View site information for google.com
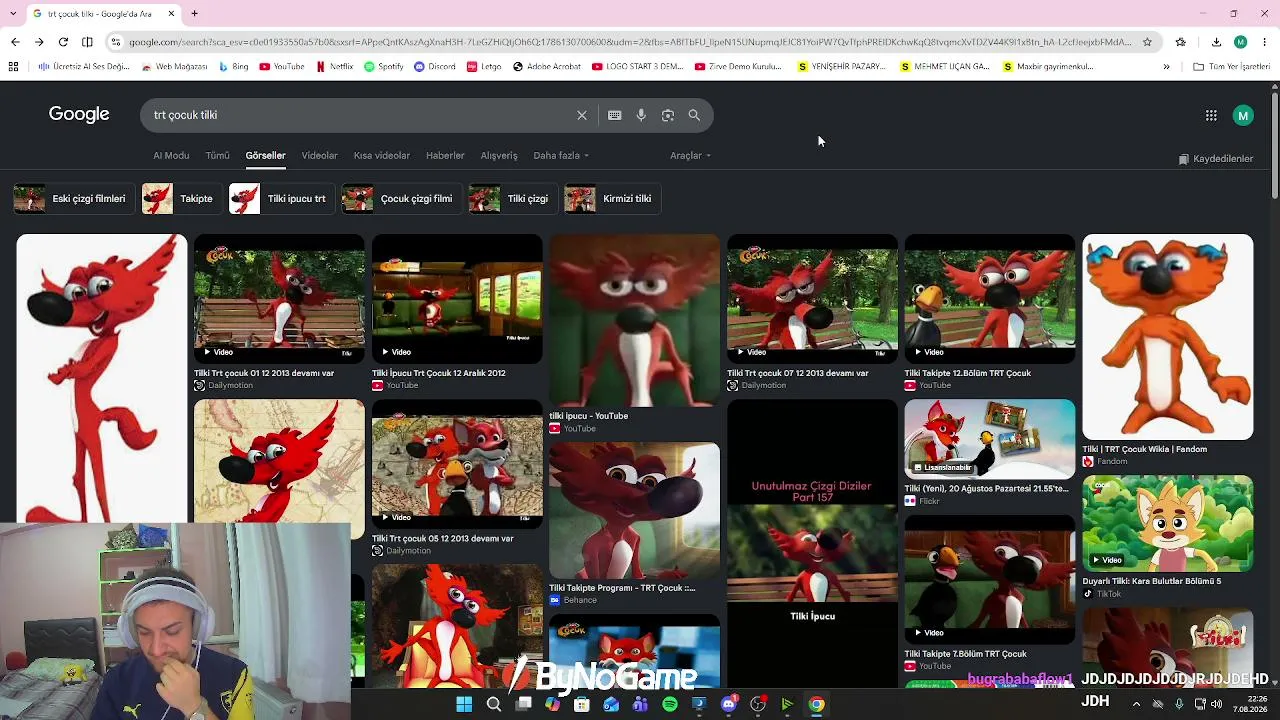Screen dimensions: 1280x720 click(x=116, y=42)
